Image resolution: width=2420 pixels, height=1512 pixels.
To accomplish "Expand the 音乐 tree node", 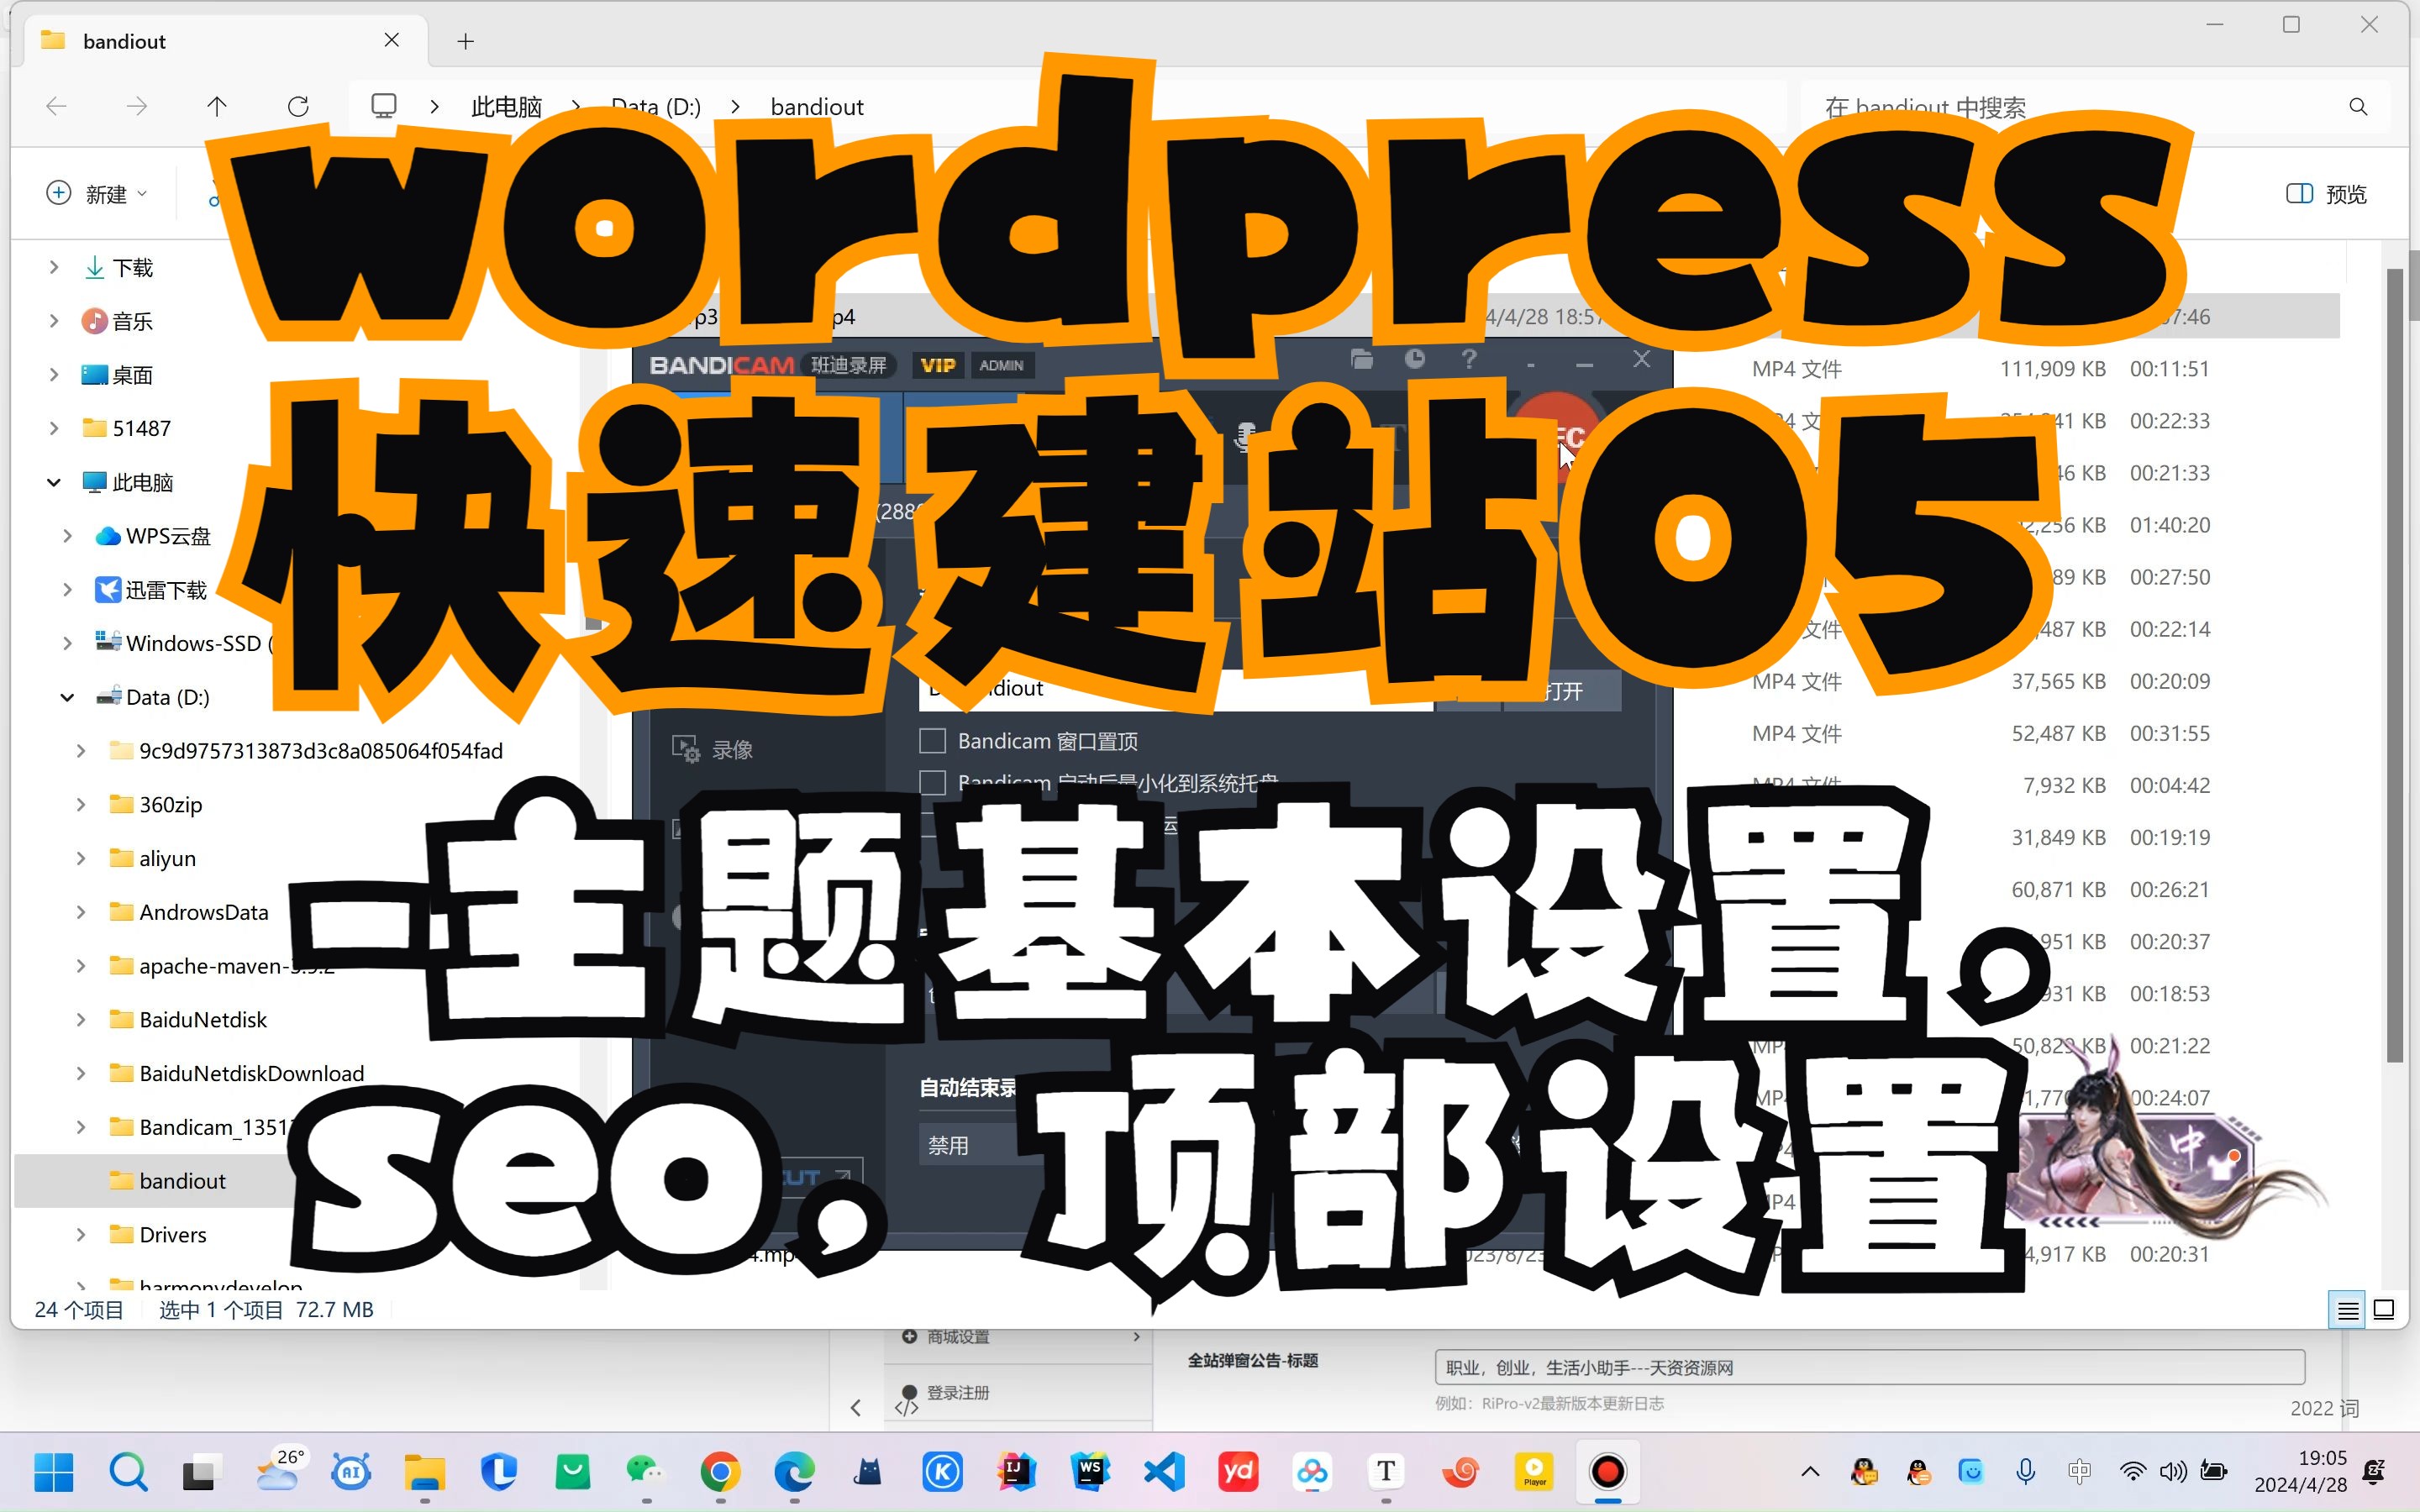I will point(54,321).
